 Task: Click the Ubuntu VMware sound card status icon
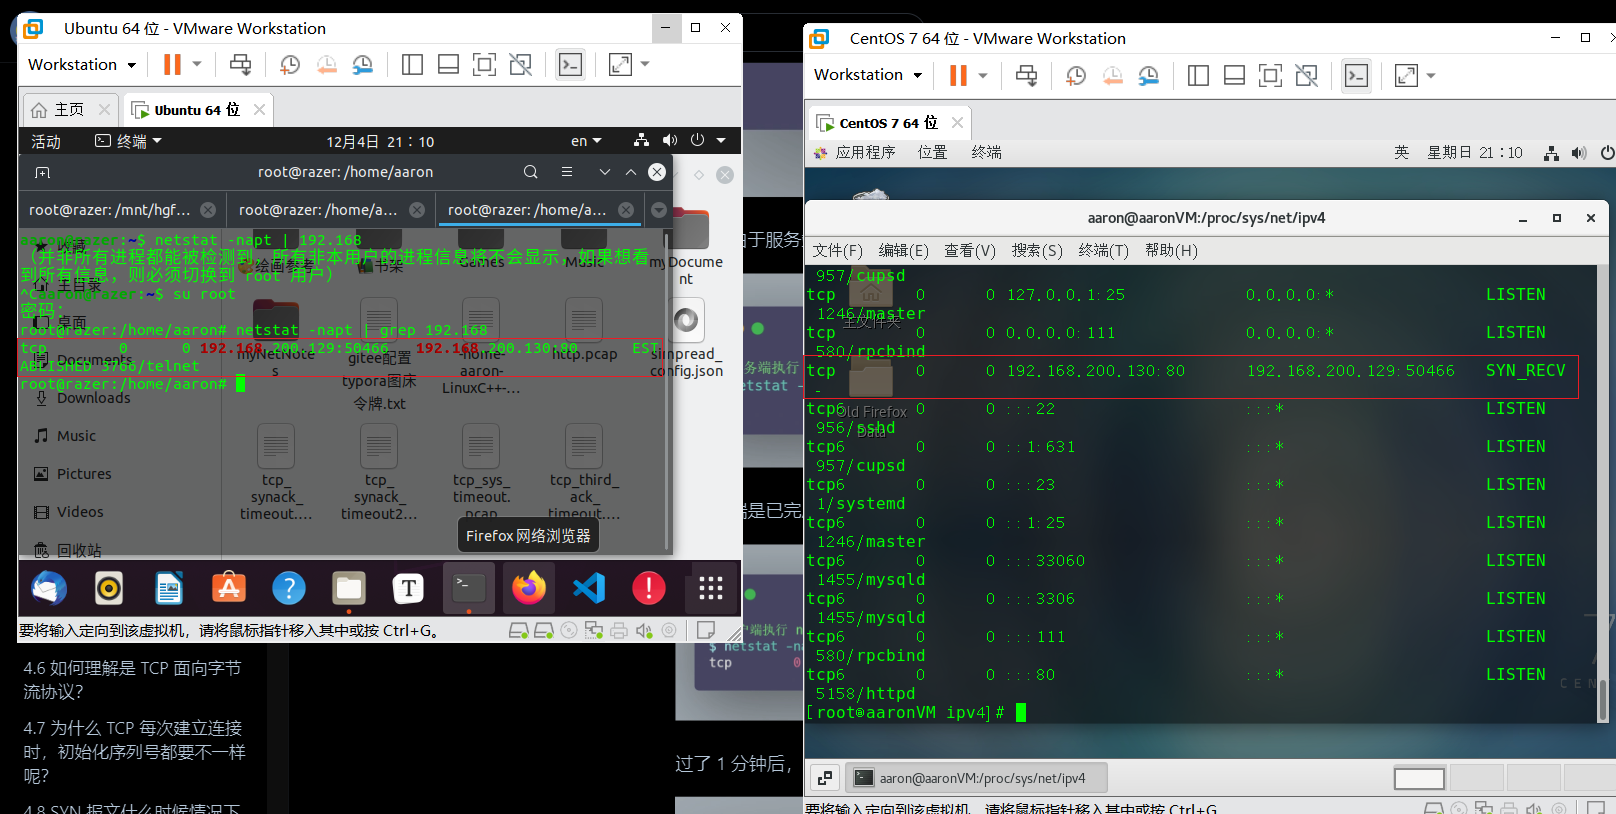pos(644,631)
